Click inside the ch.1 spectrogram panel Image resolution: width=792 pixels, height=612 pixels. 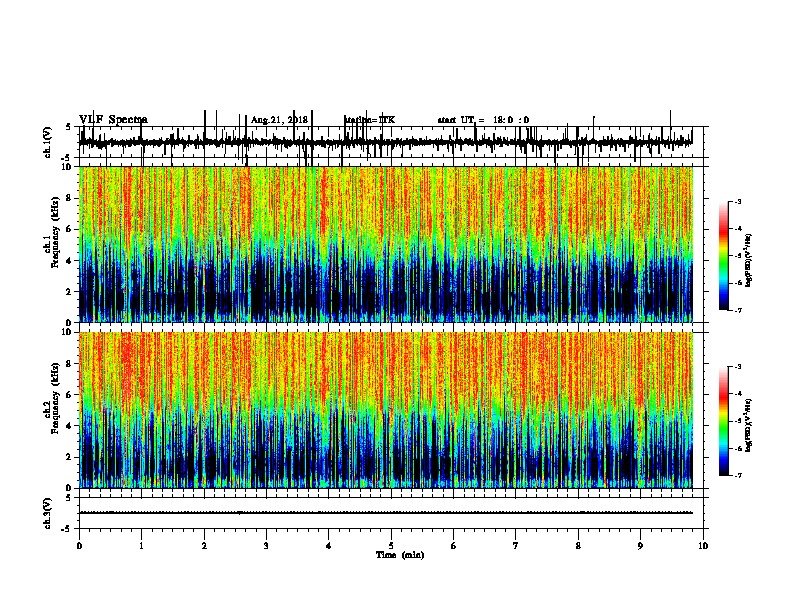coord(386,244)
